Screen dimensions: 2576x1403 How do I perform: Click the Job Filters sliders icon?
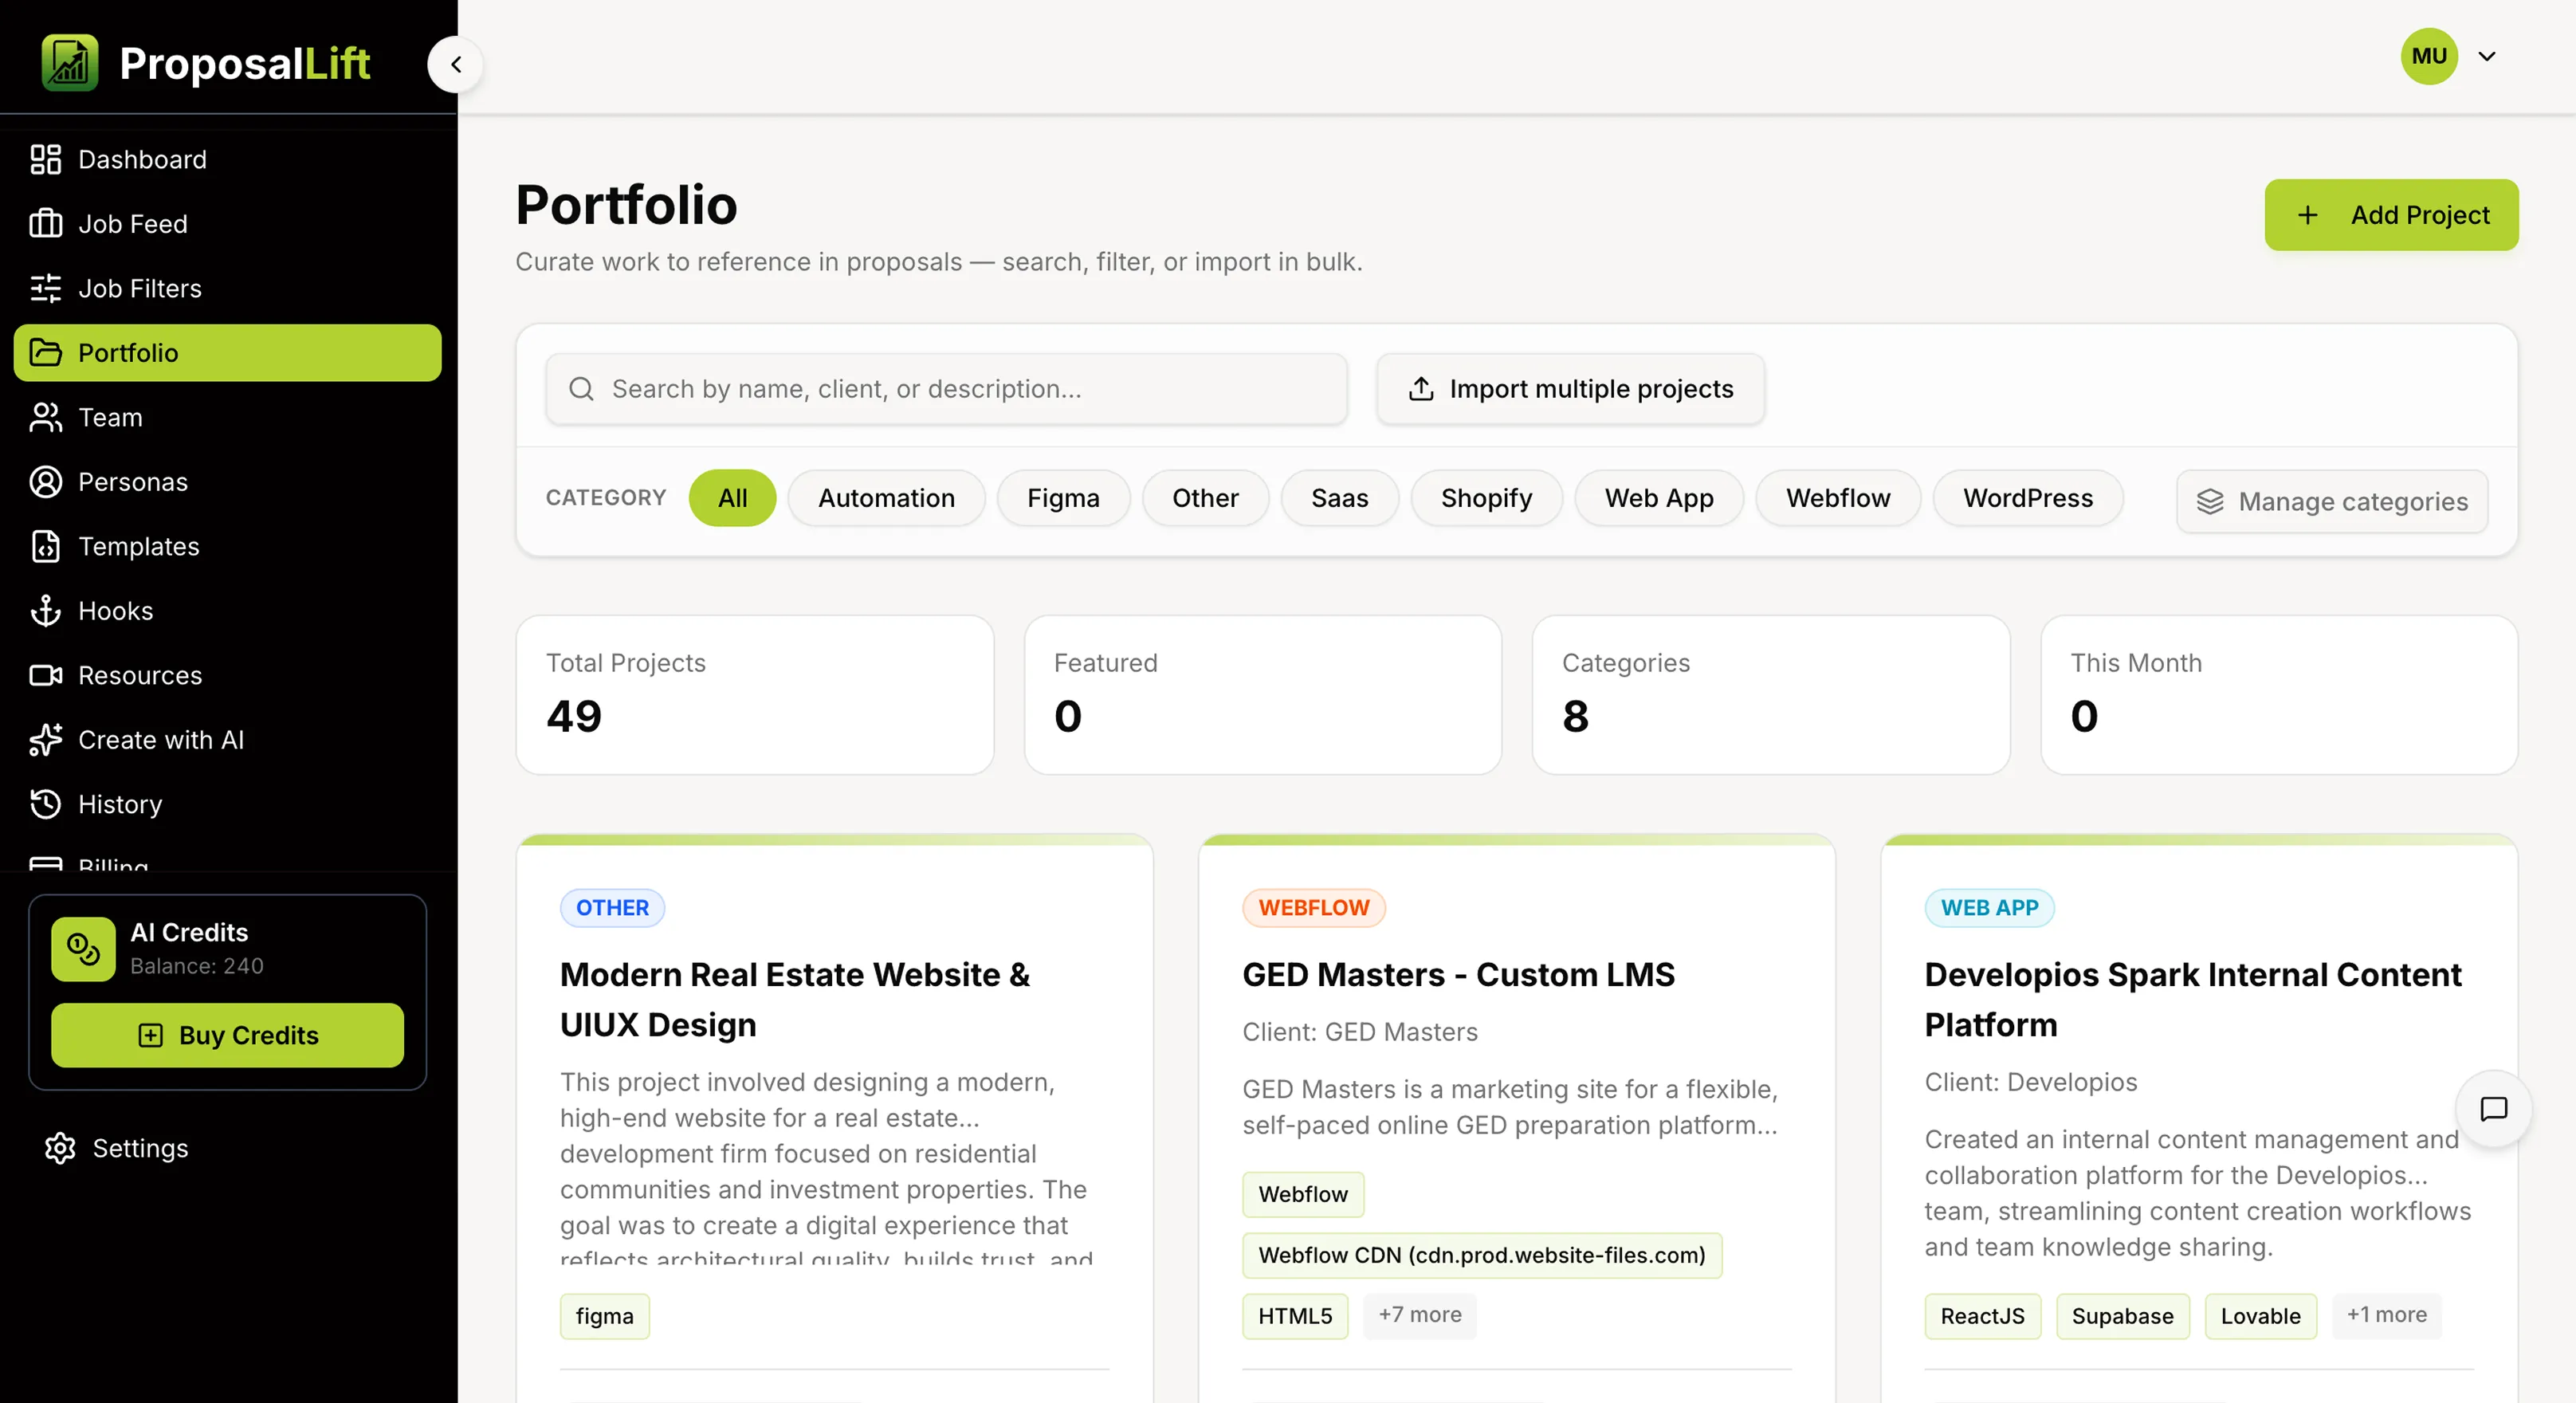coord(45,288)
